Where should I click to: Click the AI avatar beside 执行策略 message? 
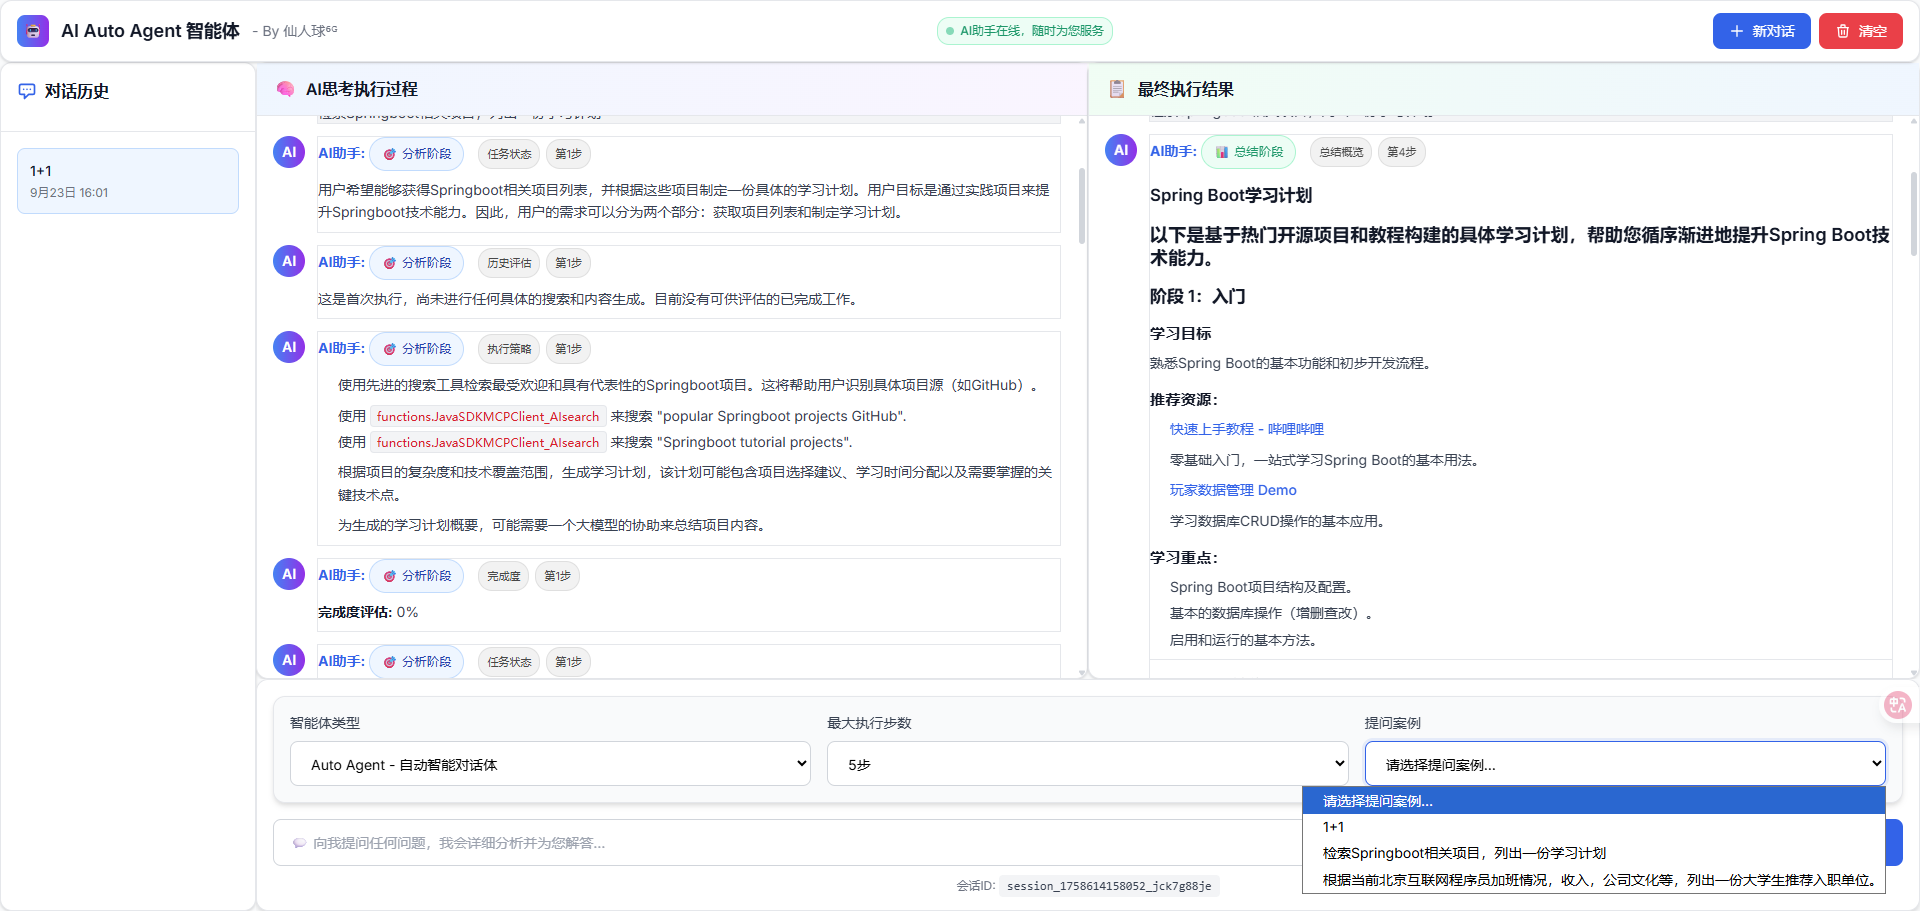pos(289,347)
